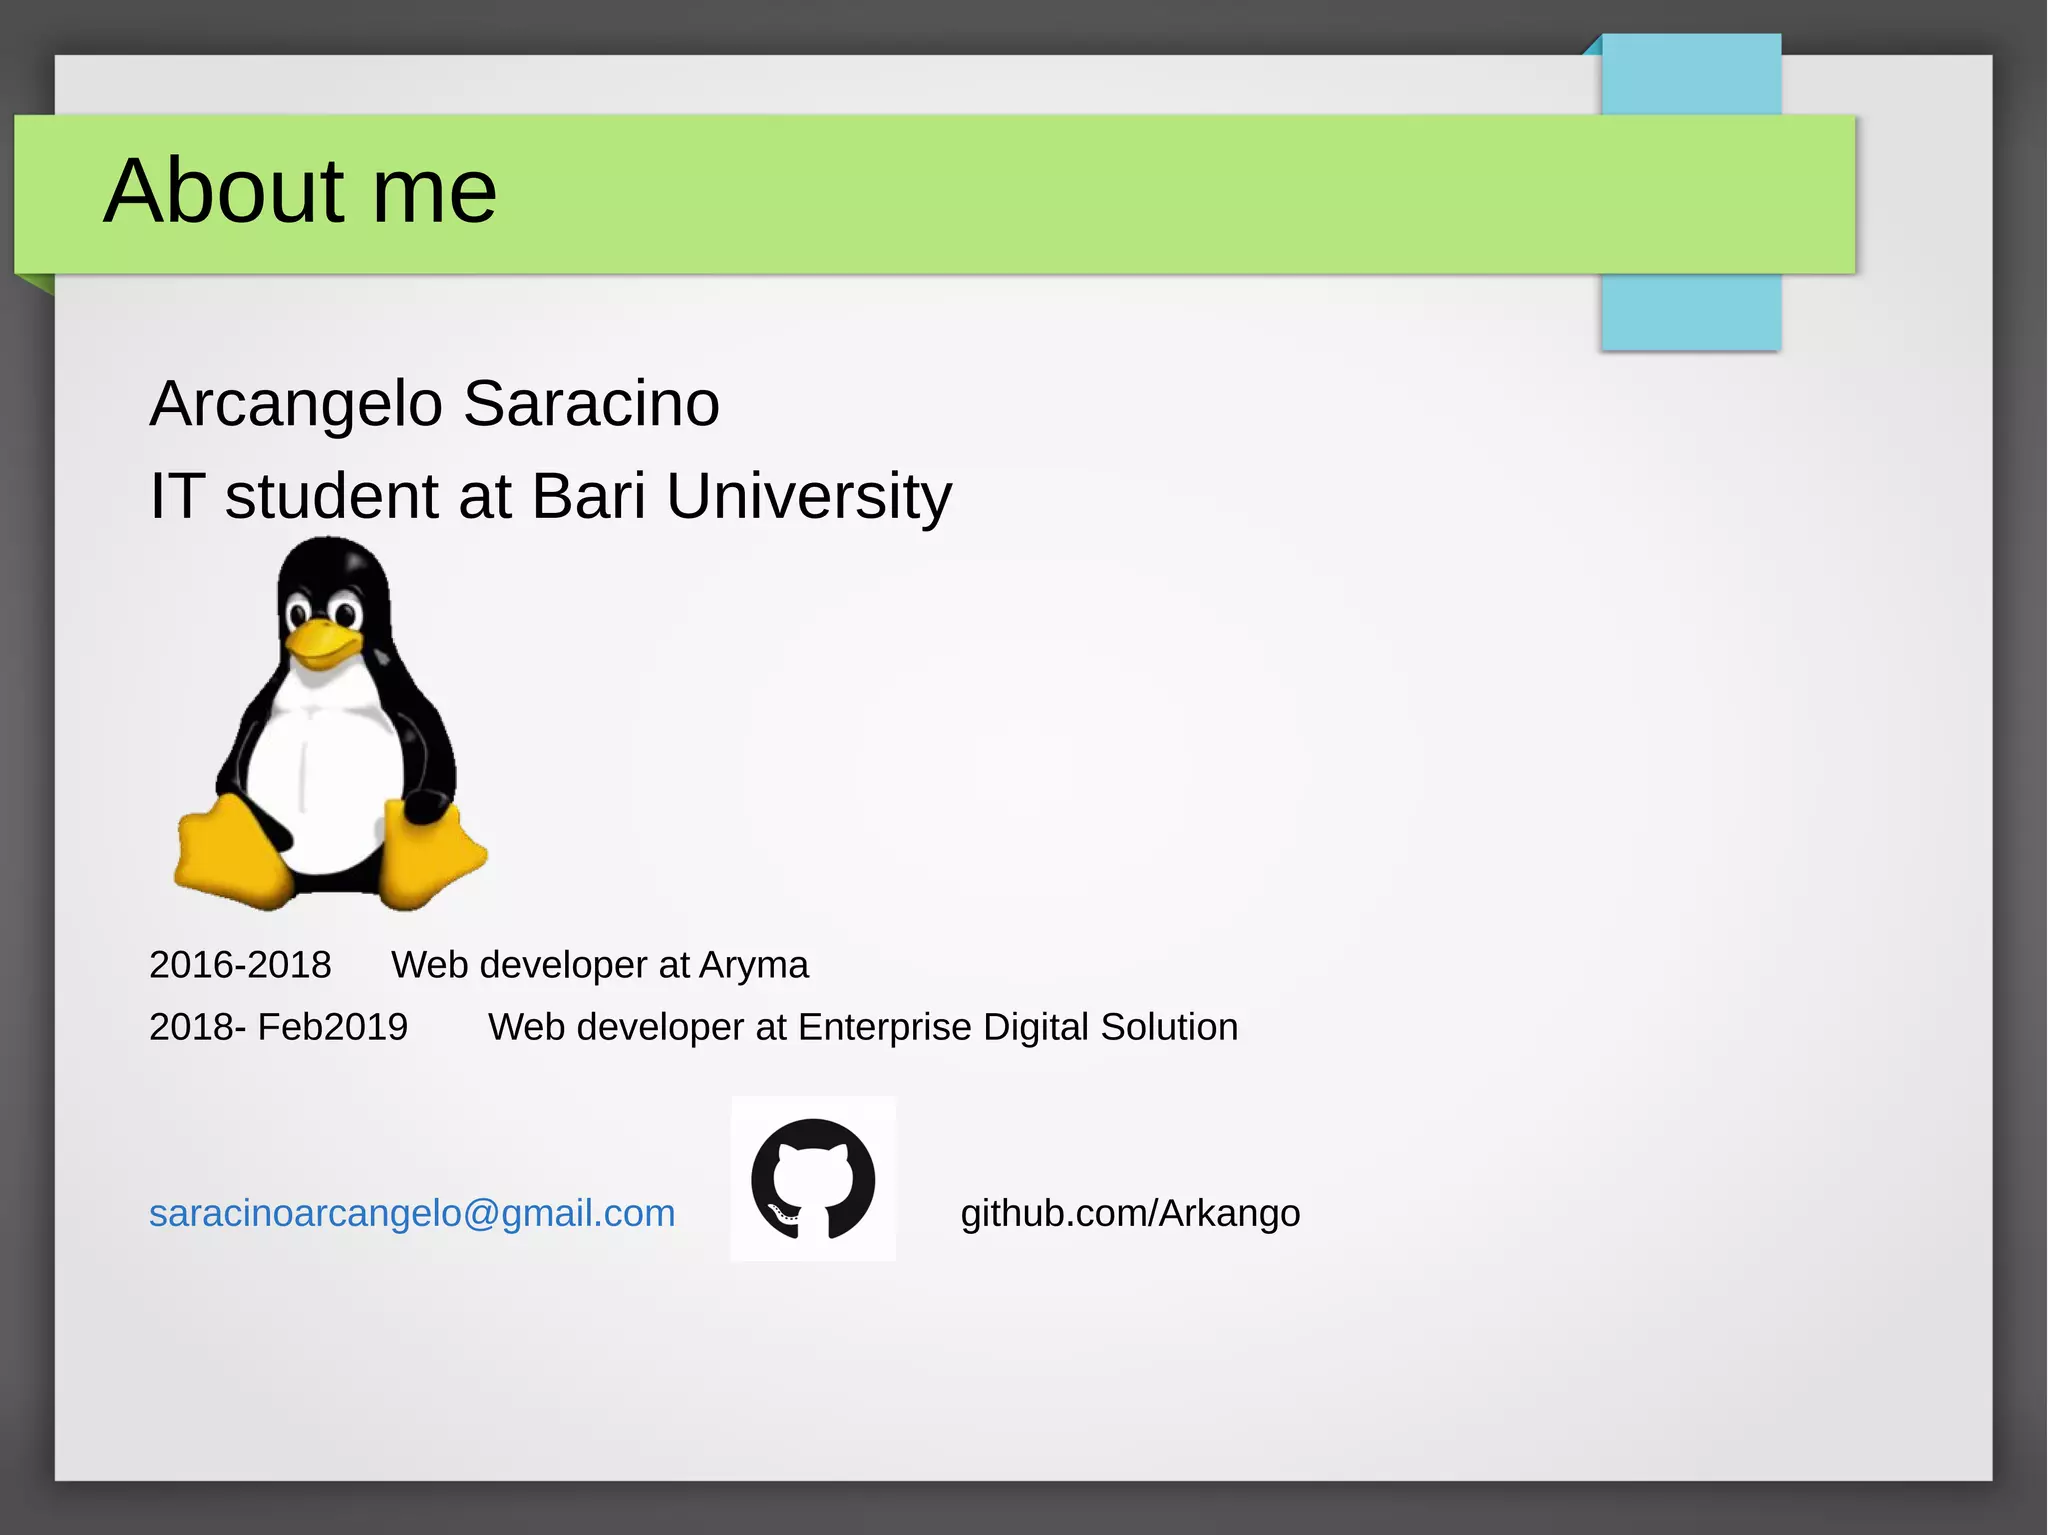Click "Web developer at Aryma" text
This screenshot has height=1535, width=2048.
pos(599,965)
